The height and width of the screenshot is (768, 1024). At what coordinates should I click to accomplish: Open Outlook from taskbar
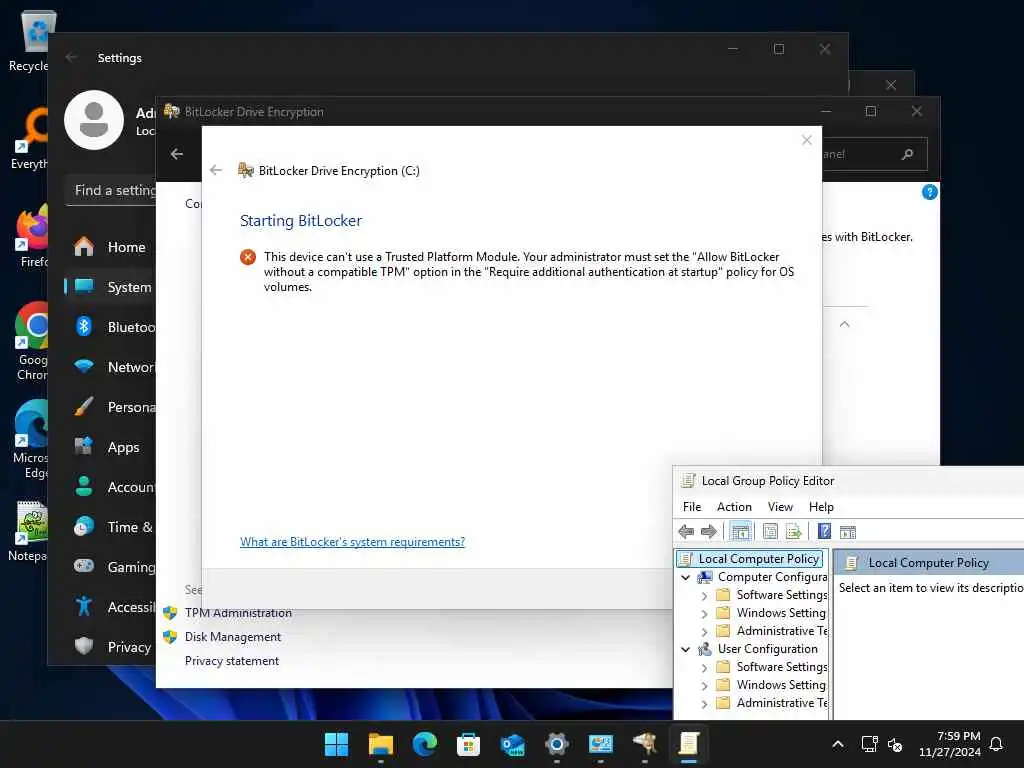tap(513, 744)
